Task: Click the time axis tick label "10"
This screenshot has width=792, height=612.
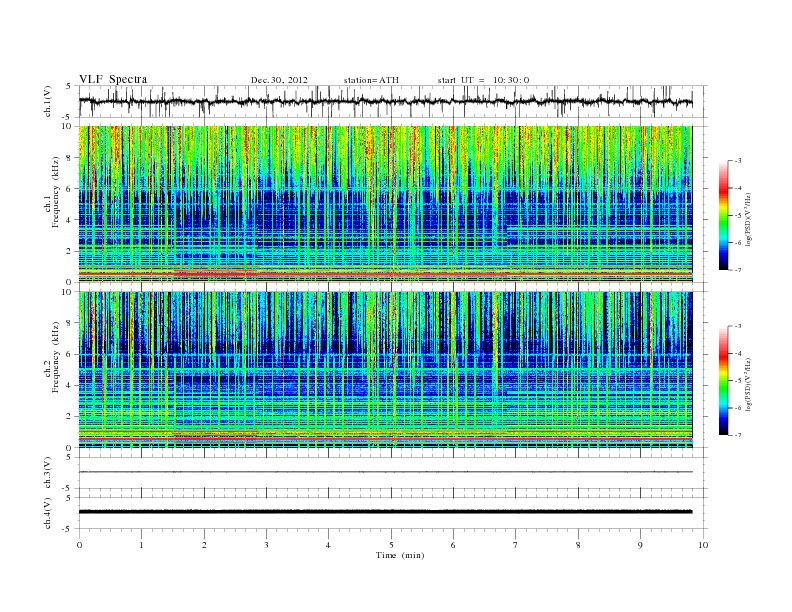Action: [x=703, y=545]
